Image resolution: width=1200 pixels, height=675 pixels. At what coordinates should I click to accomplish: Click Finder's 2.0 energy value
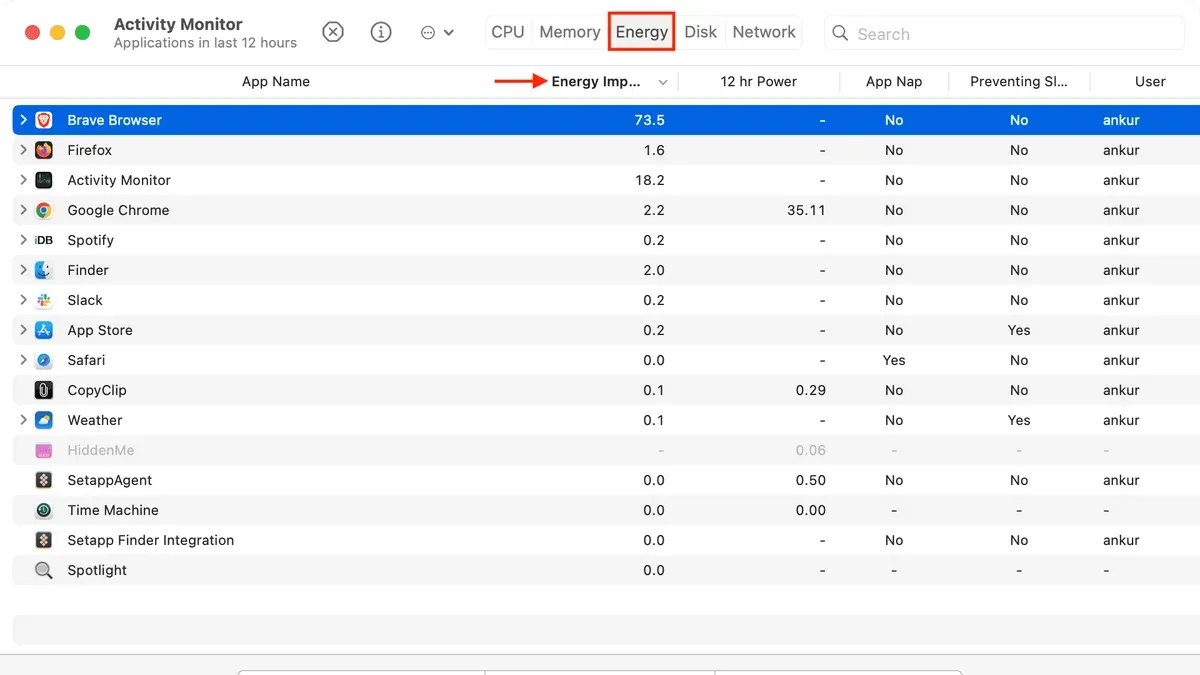click(x=654, y=270)
